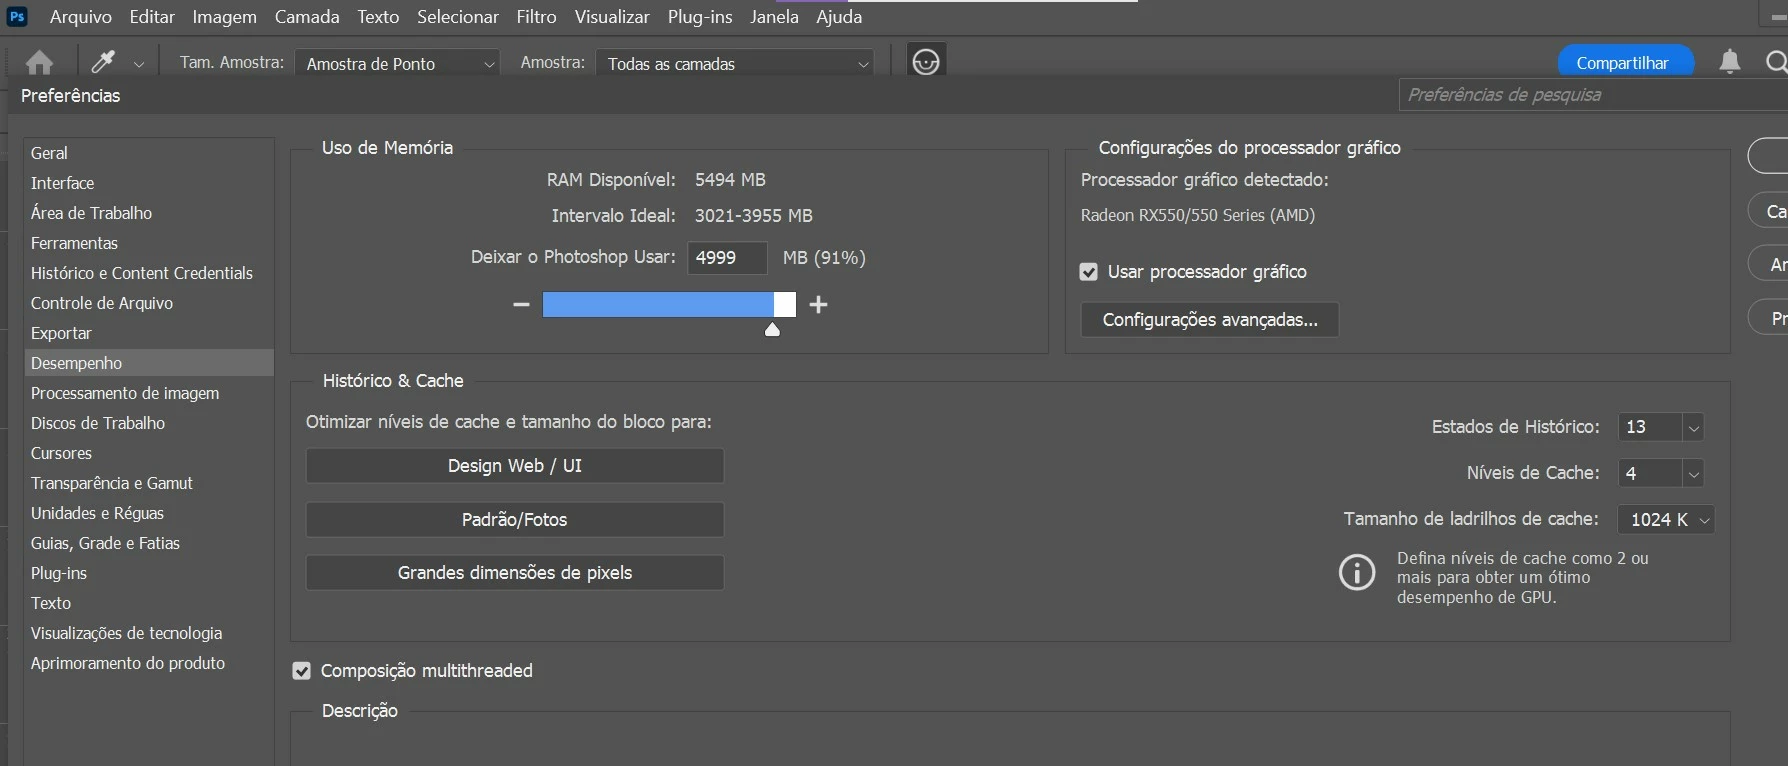1788x766 pixels.
Task: Click Padrão/Fotos button
Action: coord(515,520)
